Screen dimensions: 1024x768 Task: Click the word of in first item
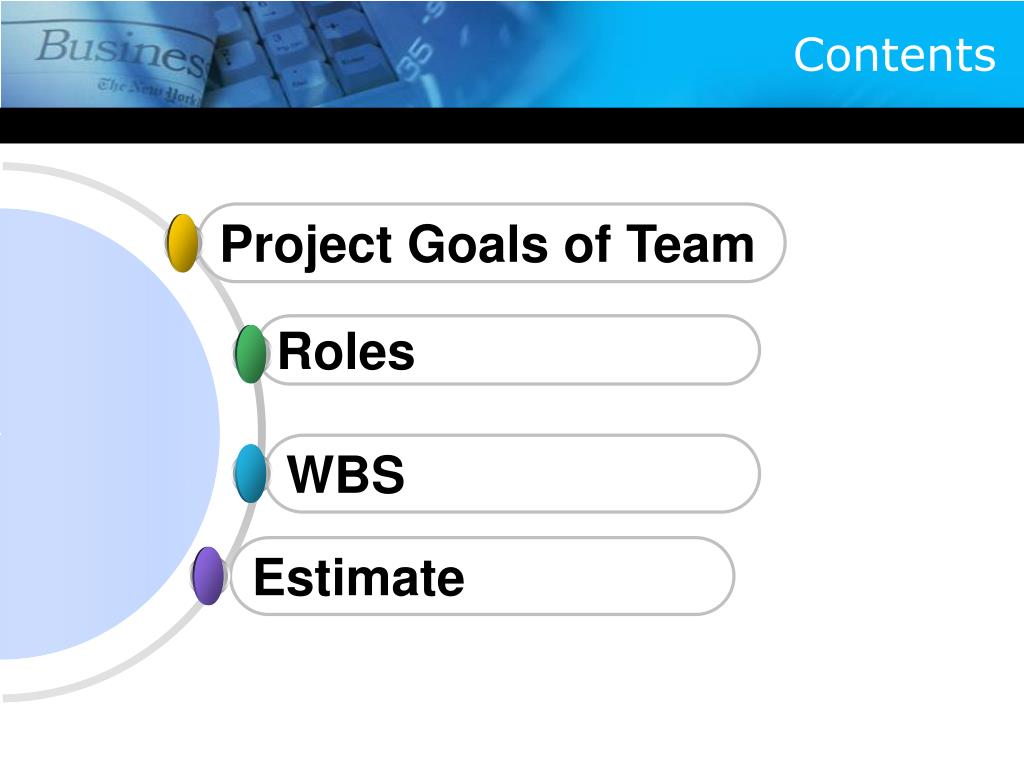tap(588, 244)
